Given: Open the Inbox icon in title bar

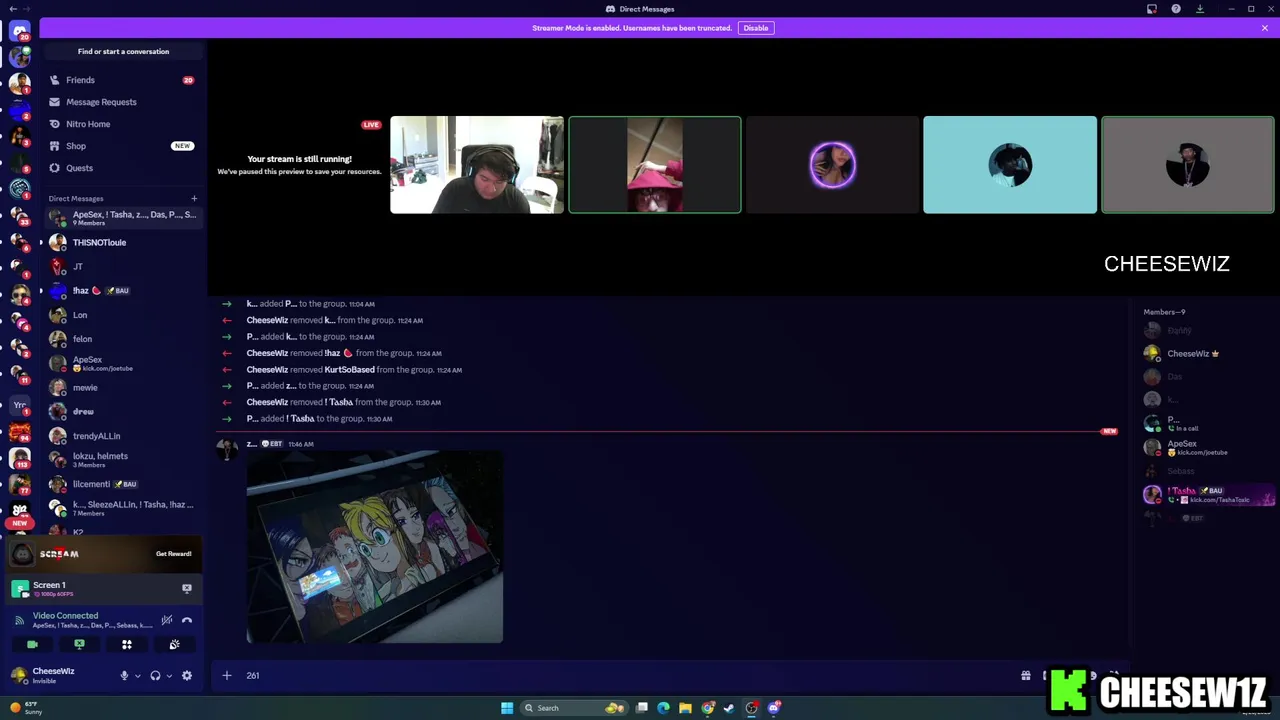Looking at the screenshot, I should pos(1152,9).
